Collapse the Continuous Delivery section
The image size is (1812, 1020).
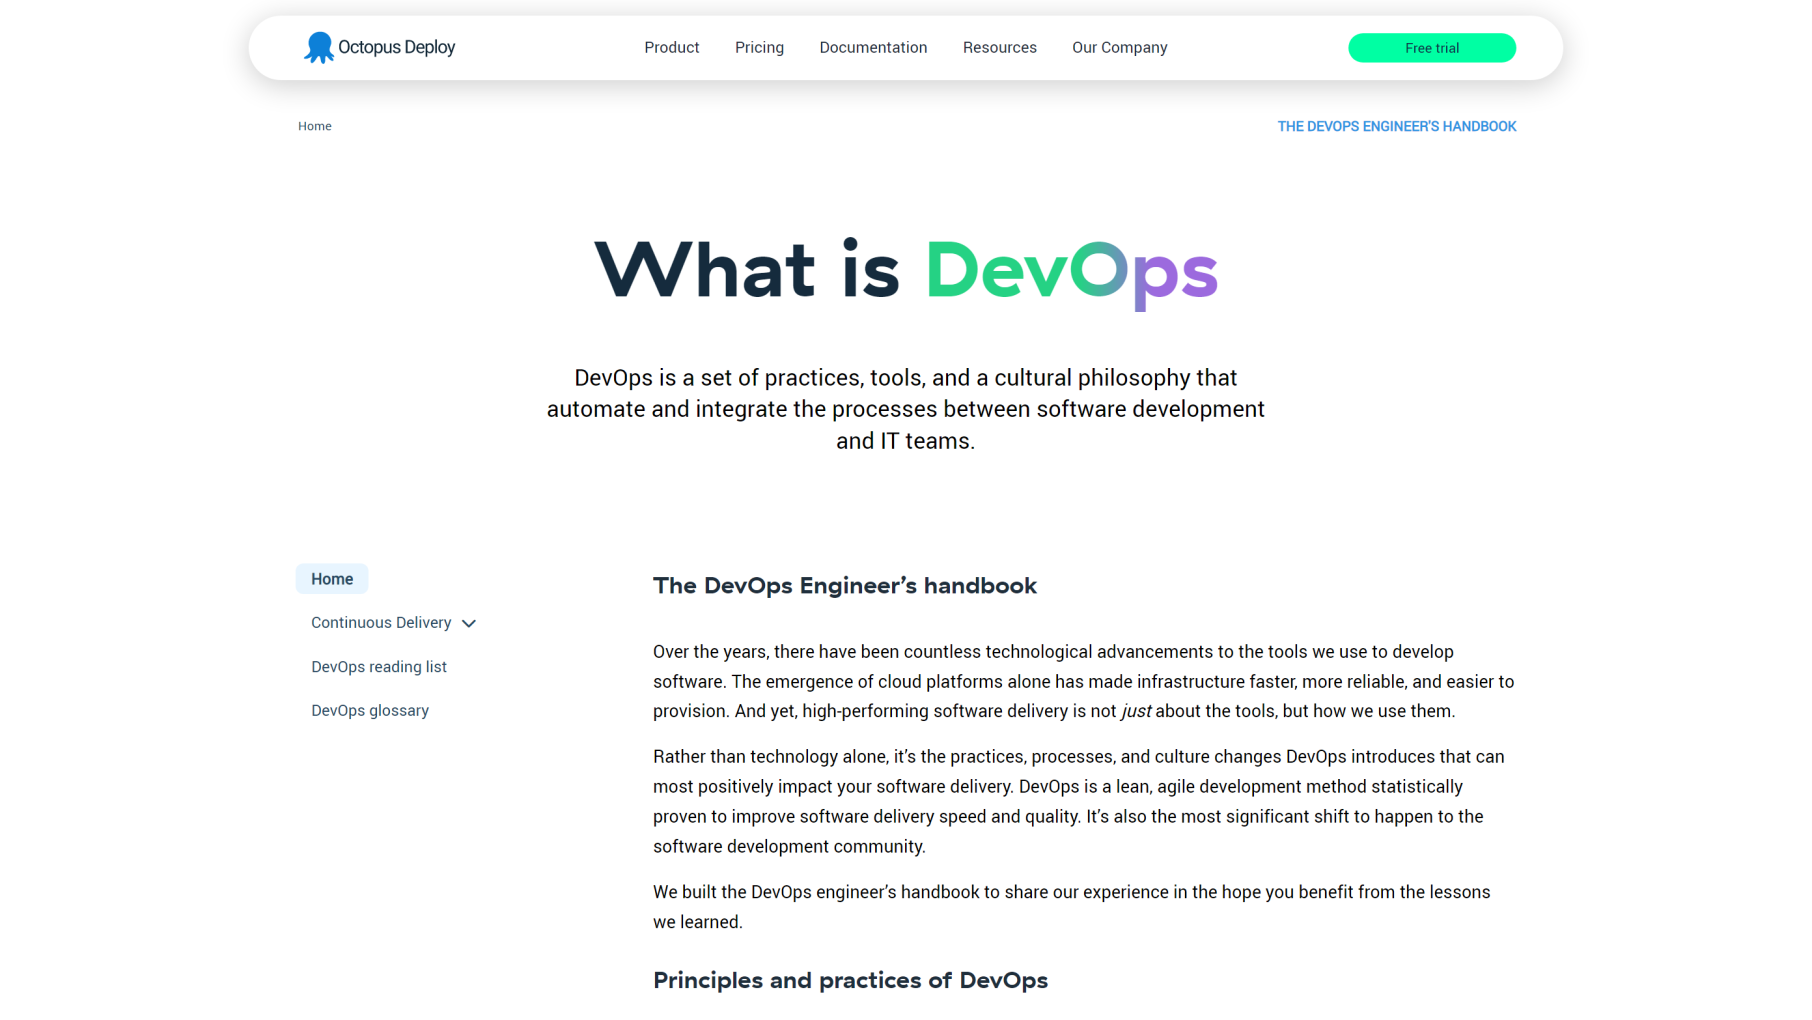[469, 623]
